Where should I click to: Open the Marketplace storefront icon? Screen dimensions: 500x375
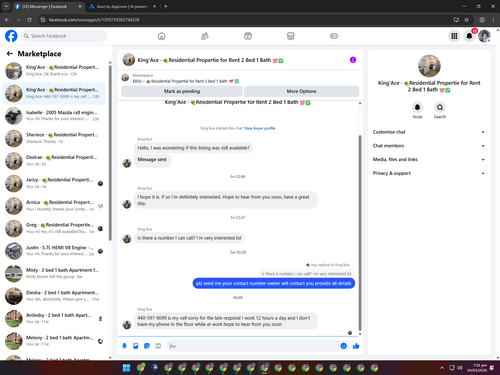tap(291, 36)
